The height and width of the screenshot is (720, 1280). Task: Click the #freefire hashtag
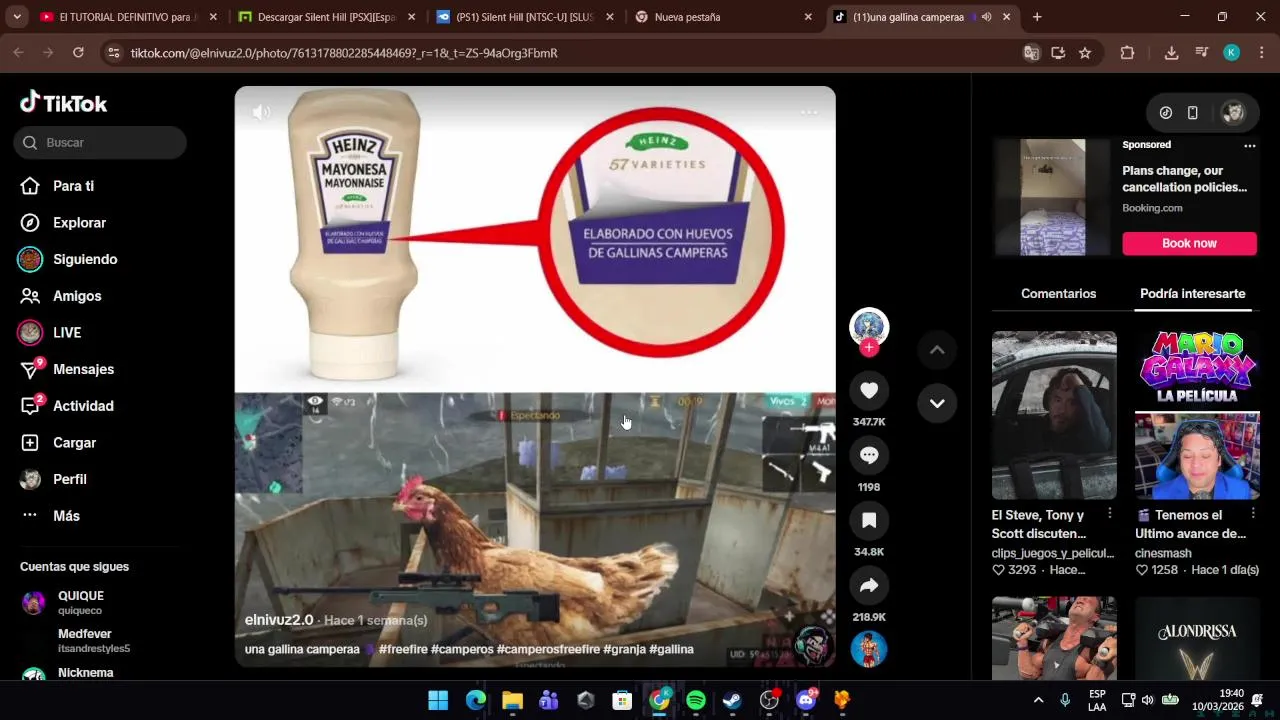click(403, 649)
